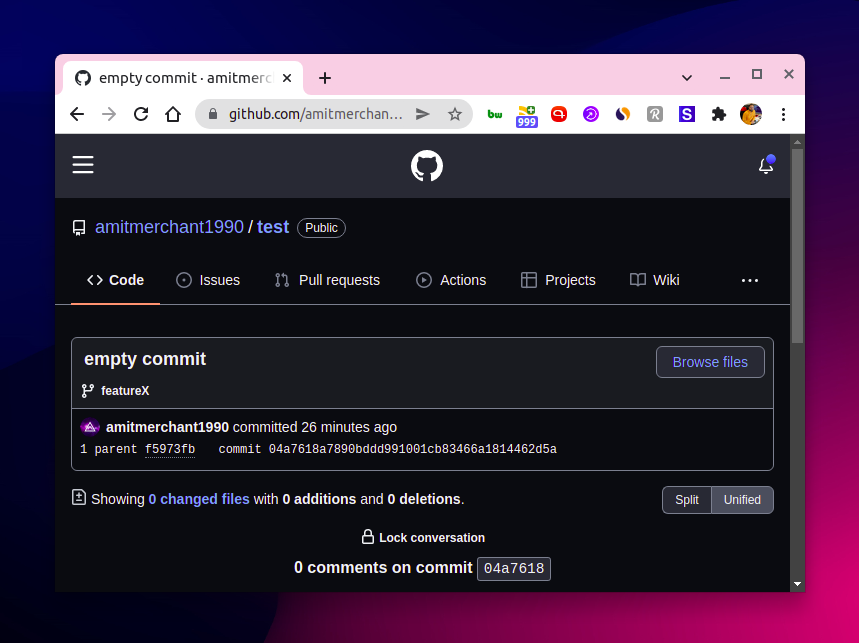Expand the tab search chevron
This screenshot has width=859, height=643.
(x=687, y=78)
